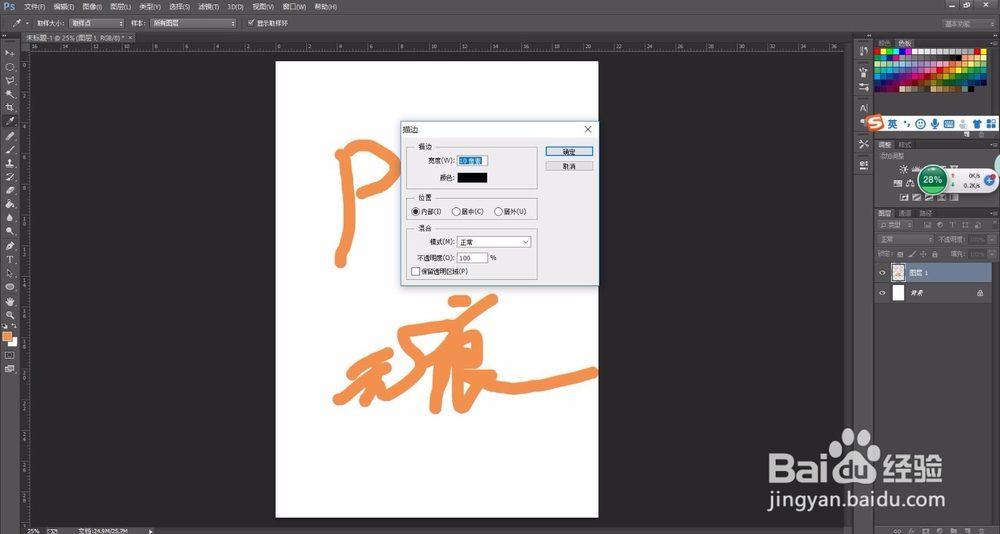1000x534 pixels.
Task: Open tool preset picker arrow
Action: (27, 23)
